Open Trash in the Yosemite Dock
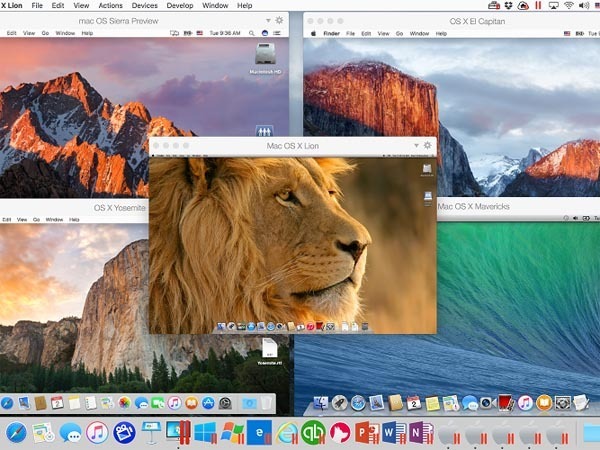Screen dimensions: 600x450 coord(266,403)
